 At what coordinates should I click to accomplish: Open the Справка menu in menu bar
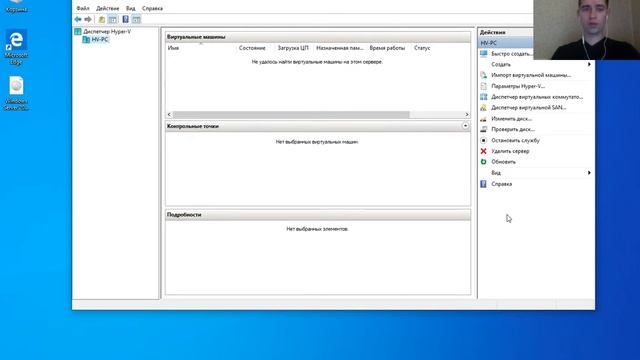coord(152,8)
